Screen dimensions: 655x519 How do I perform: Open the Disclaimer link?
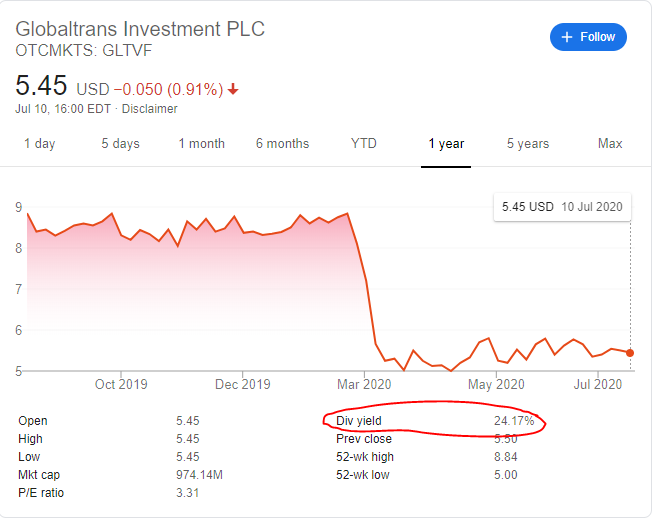point(150,109)
